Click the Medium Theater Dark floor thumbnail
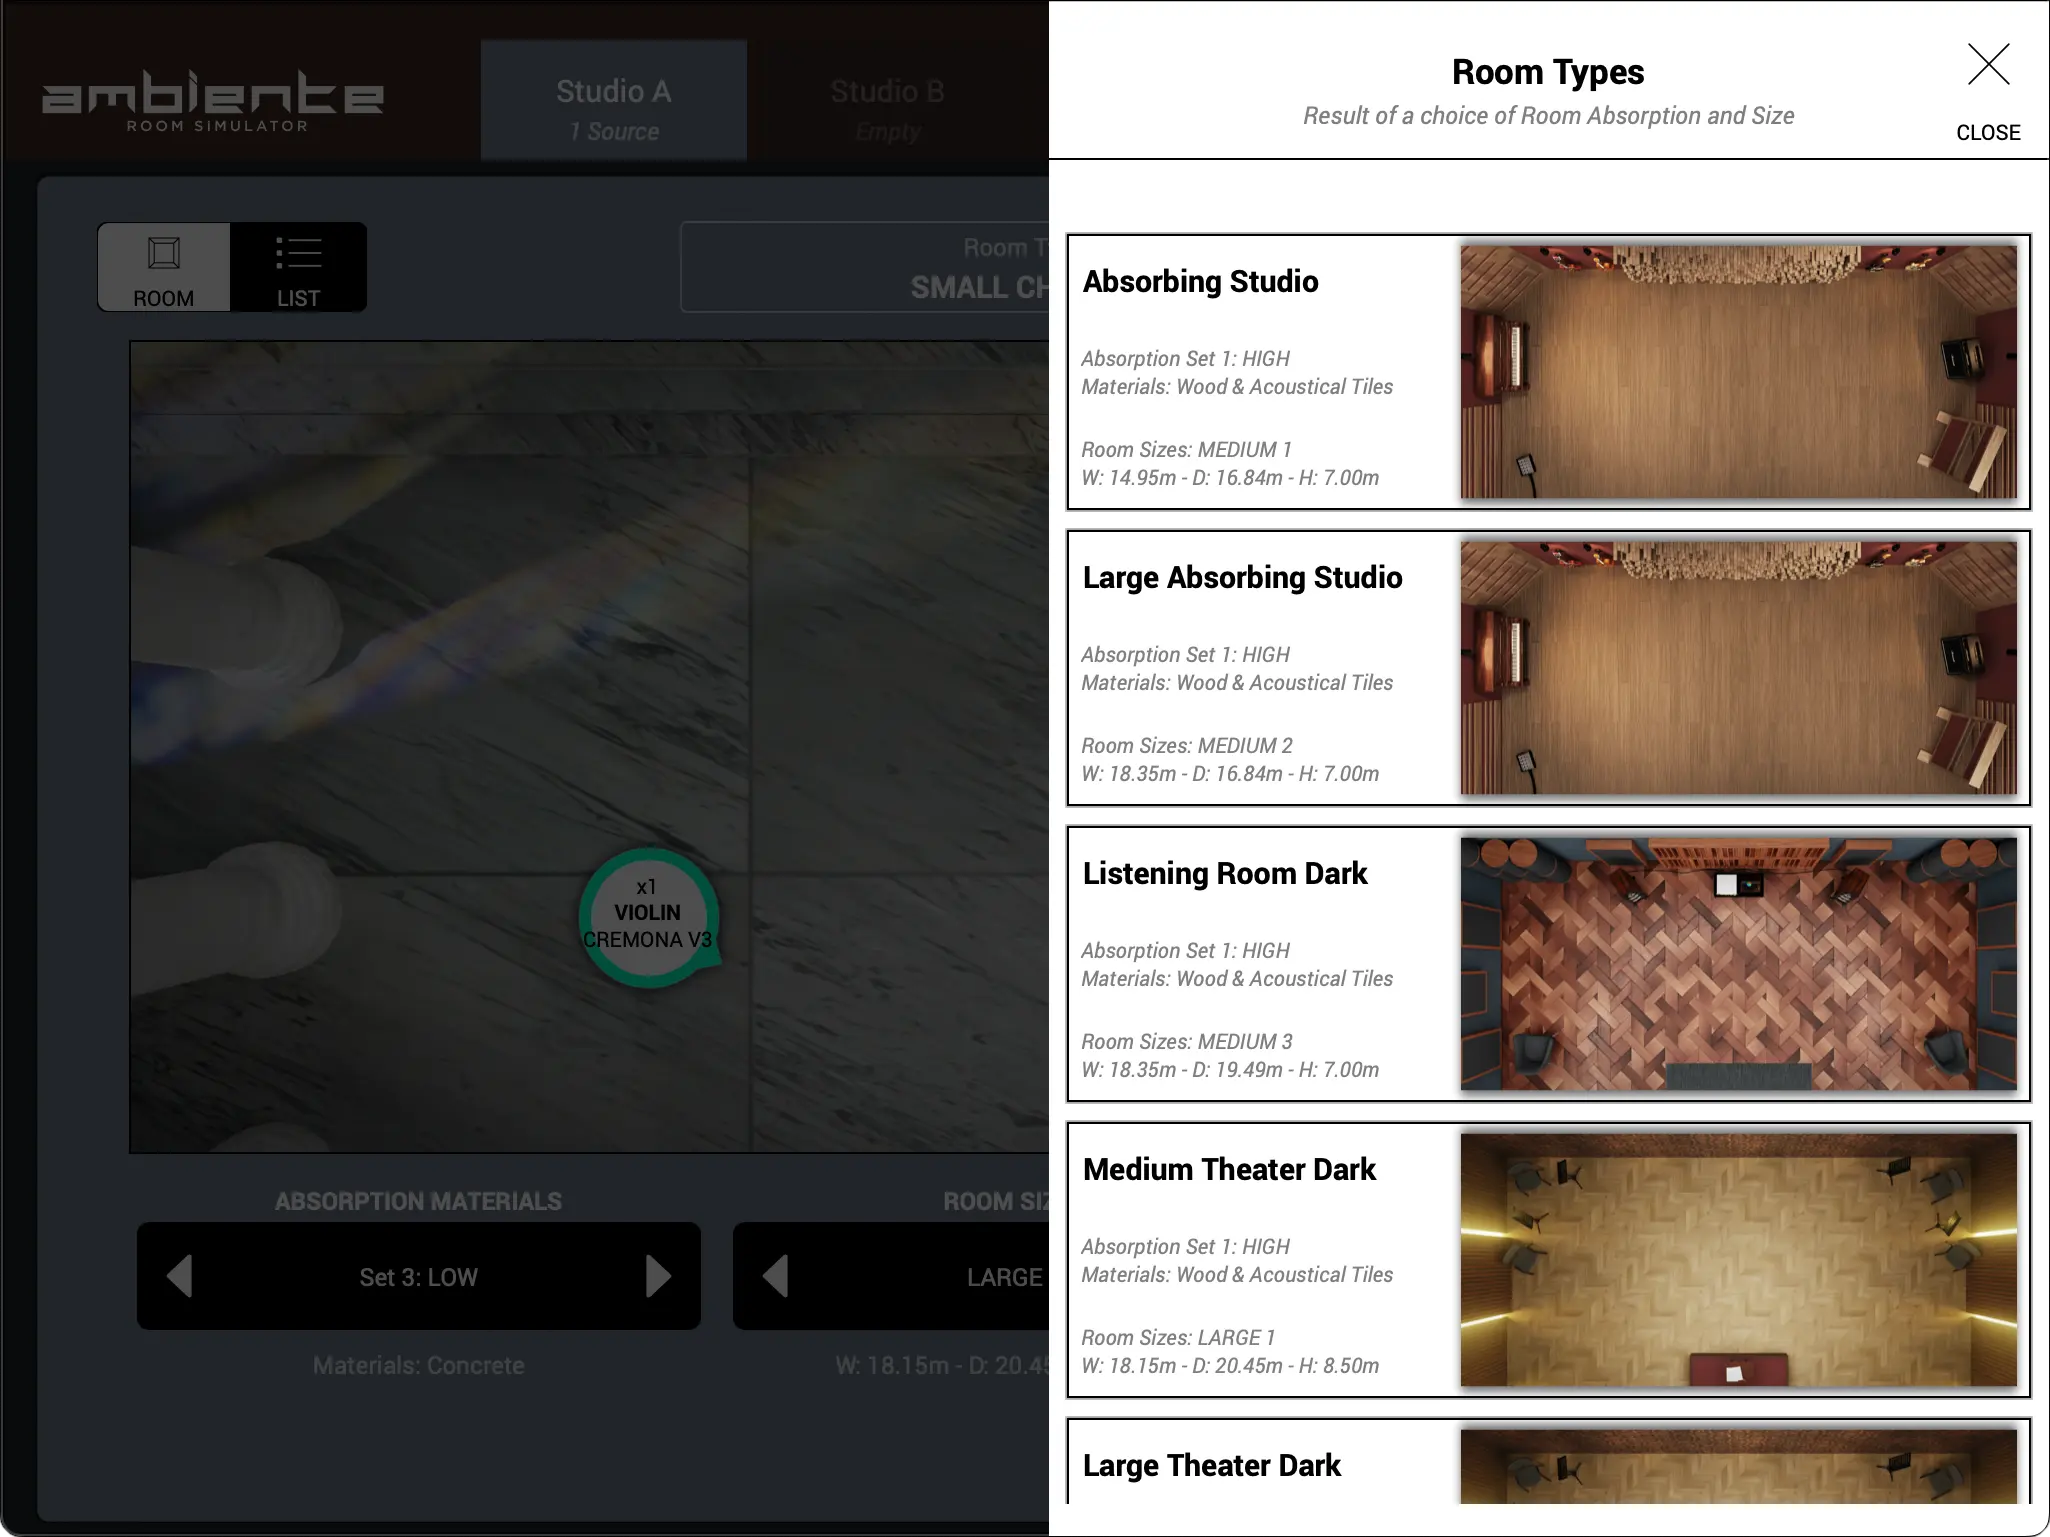2050x1537 pixels. [x=1738, y=1260]
